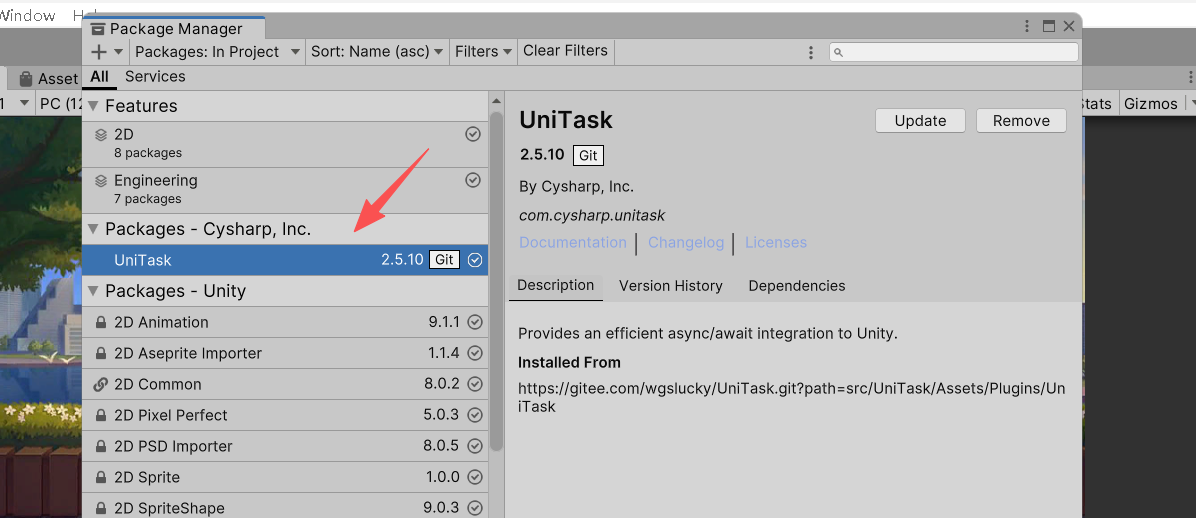Click the package search input field
This screenshot has width=1196, height=518.
click(x=953, y=52)
